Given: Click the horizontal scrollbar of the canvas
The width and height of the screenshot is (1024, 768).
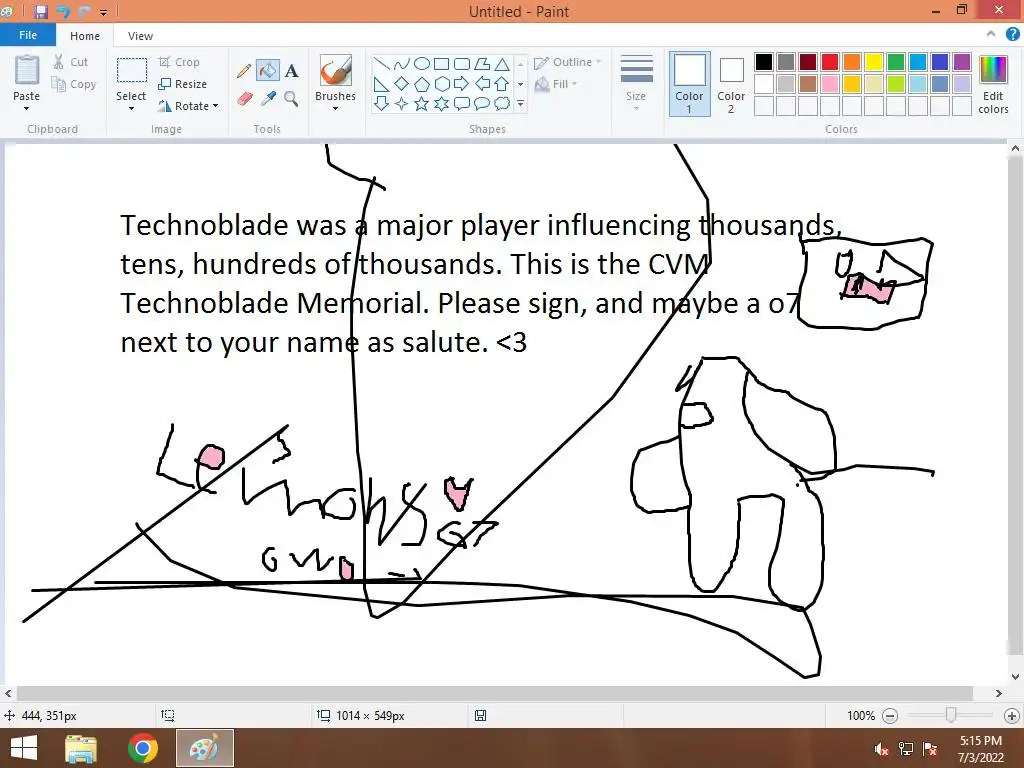Looking at the screenshot, I should point(494,693).
